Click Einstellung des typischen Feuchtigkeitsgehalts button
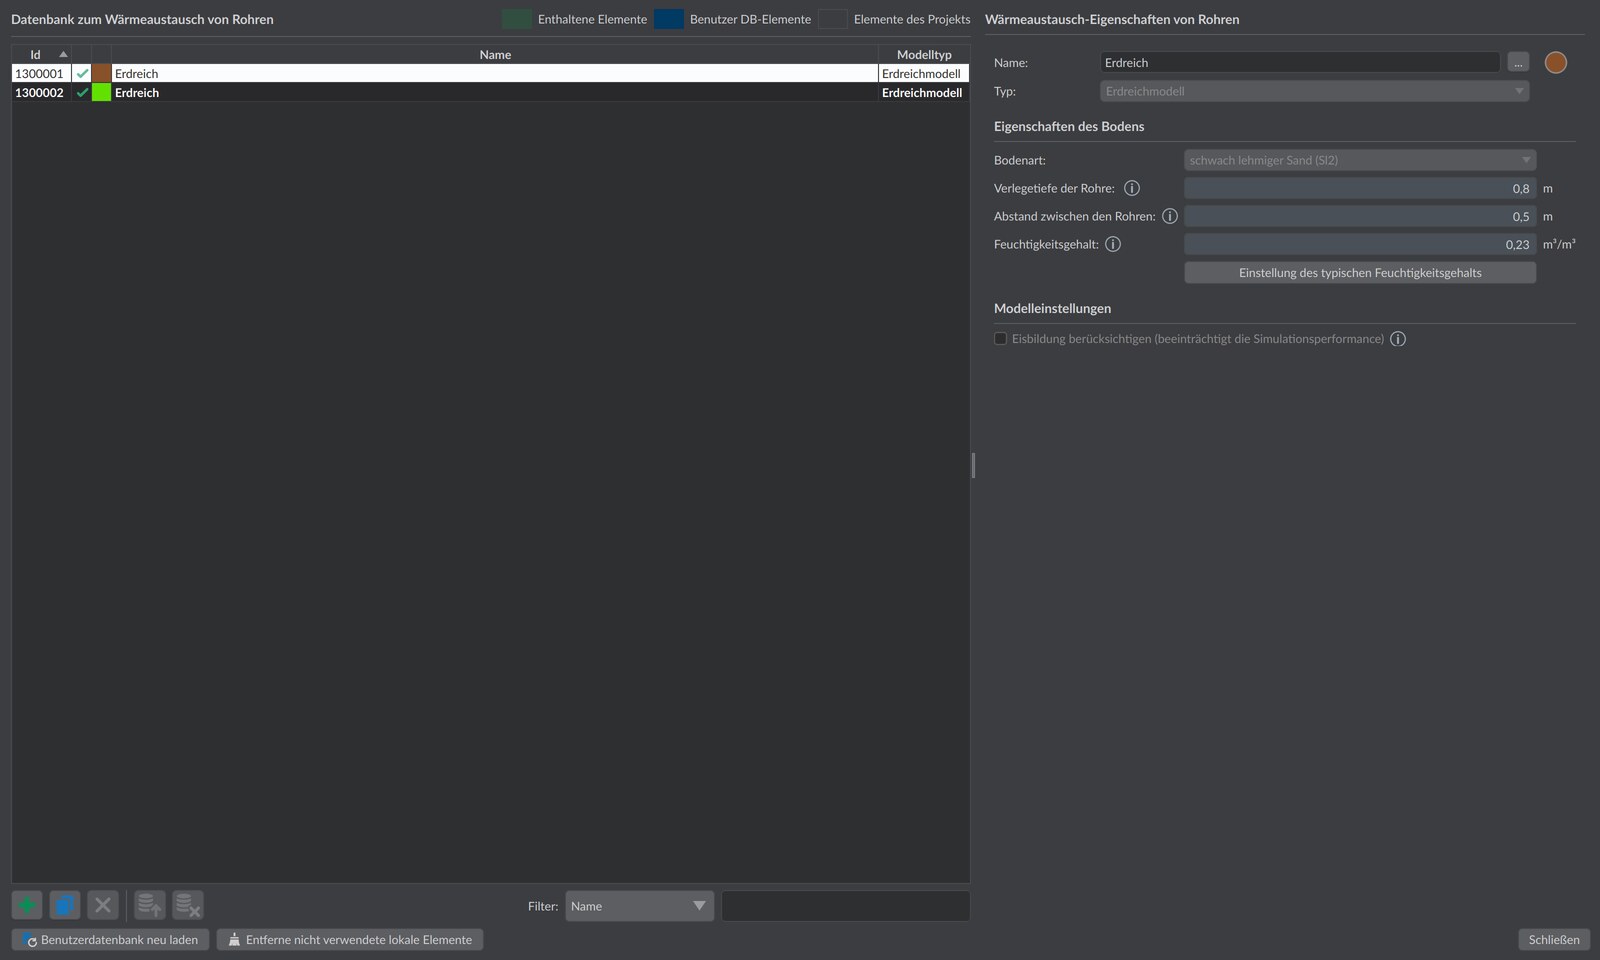 tap(1360, 273)
